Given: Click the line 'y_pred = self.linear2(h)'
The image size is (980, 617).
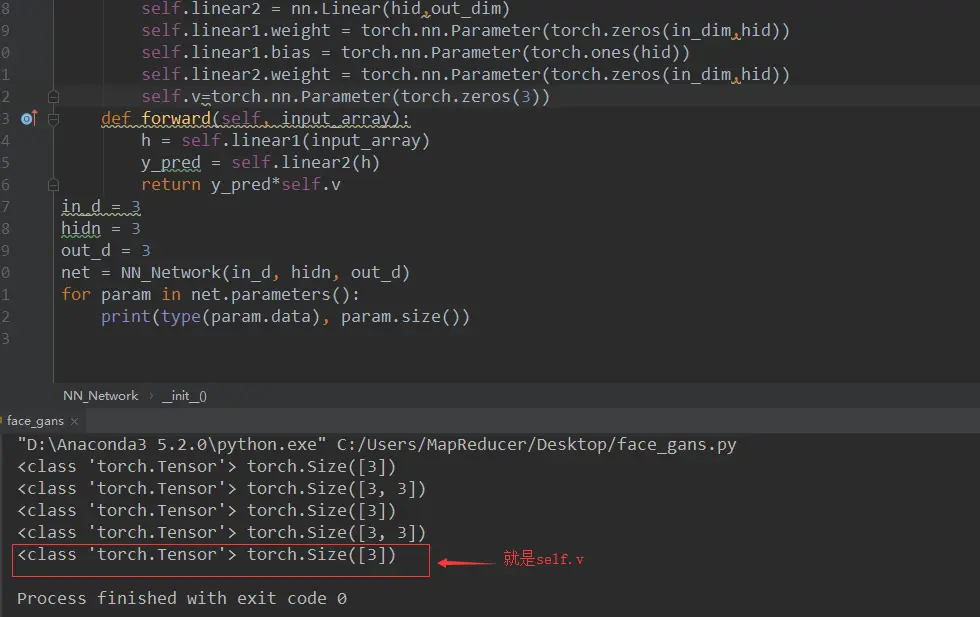Looking at the screenshot, I should [260, 163].
